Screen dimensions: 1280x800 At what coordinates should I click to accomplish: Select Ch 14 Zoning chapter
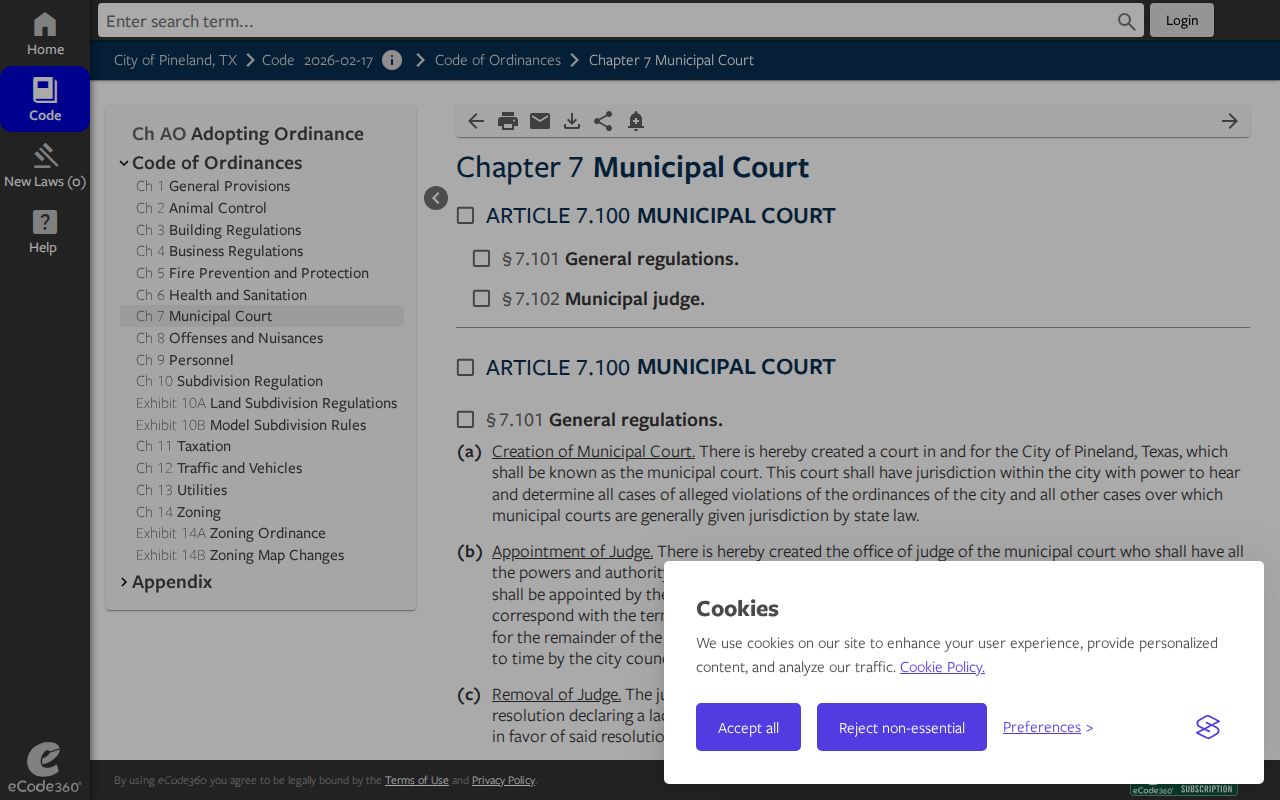pyautogui.click(x=178, y=512)
